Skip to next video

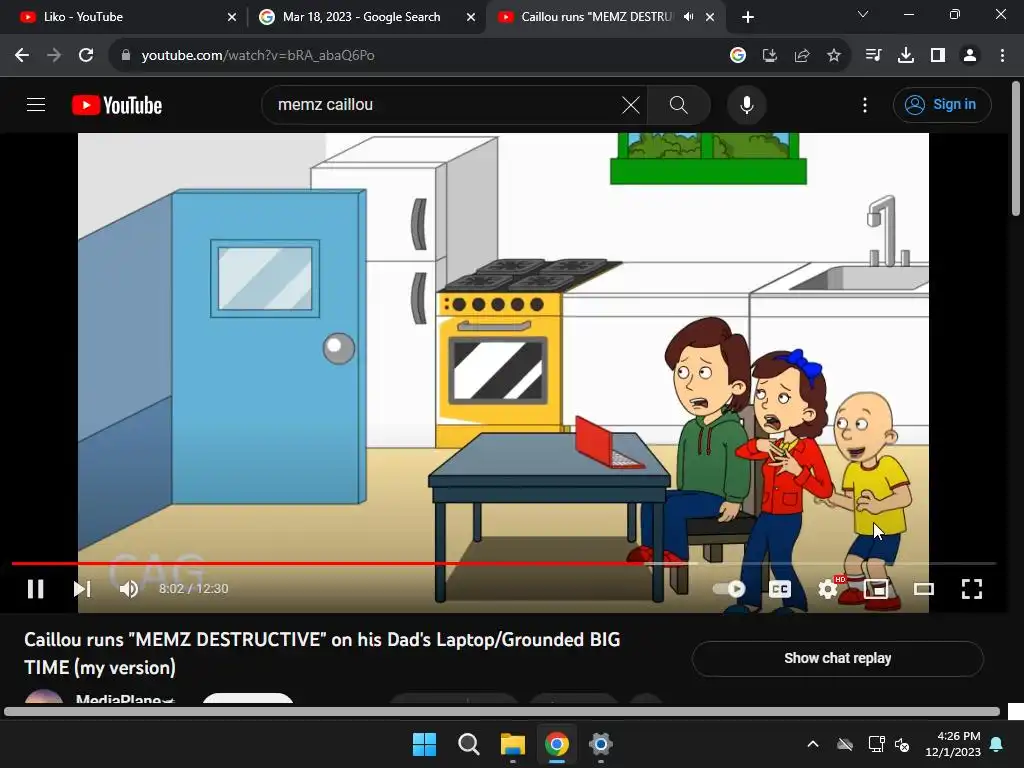[82, 589]
